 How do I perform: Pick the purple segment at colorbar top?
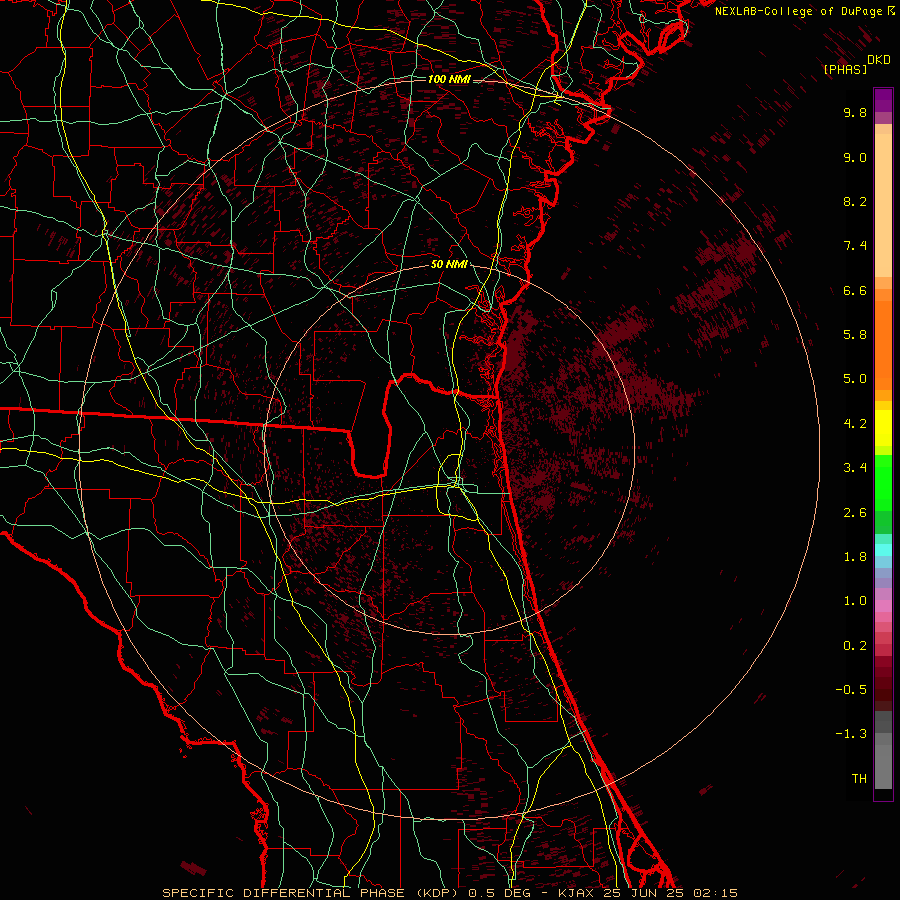(883, 100)
